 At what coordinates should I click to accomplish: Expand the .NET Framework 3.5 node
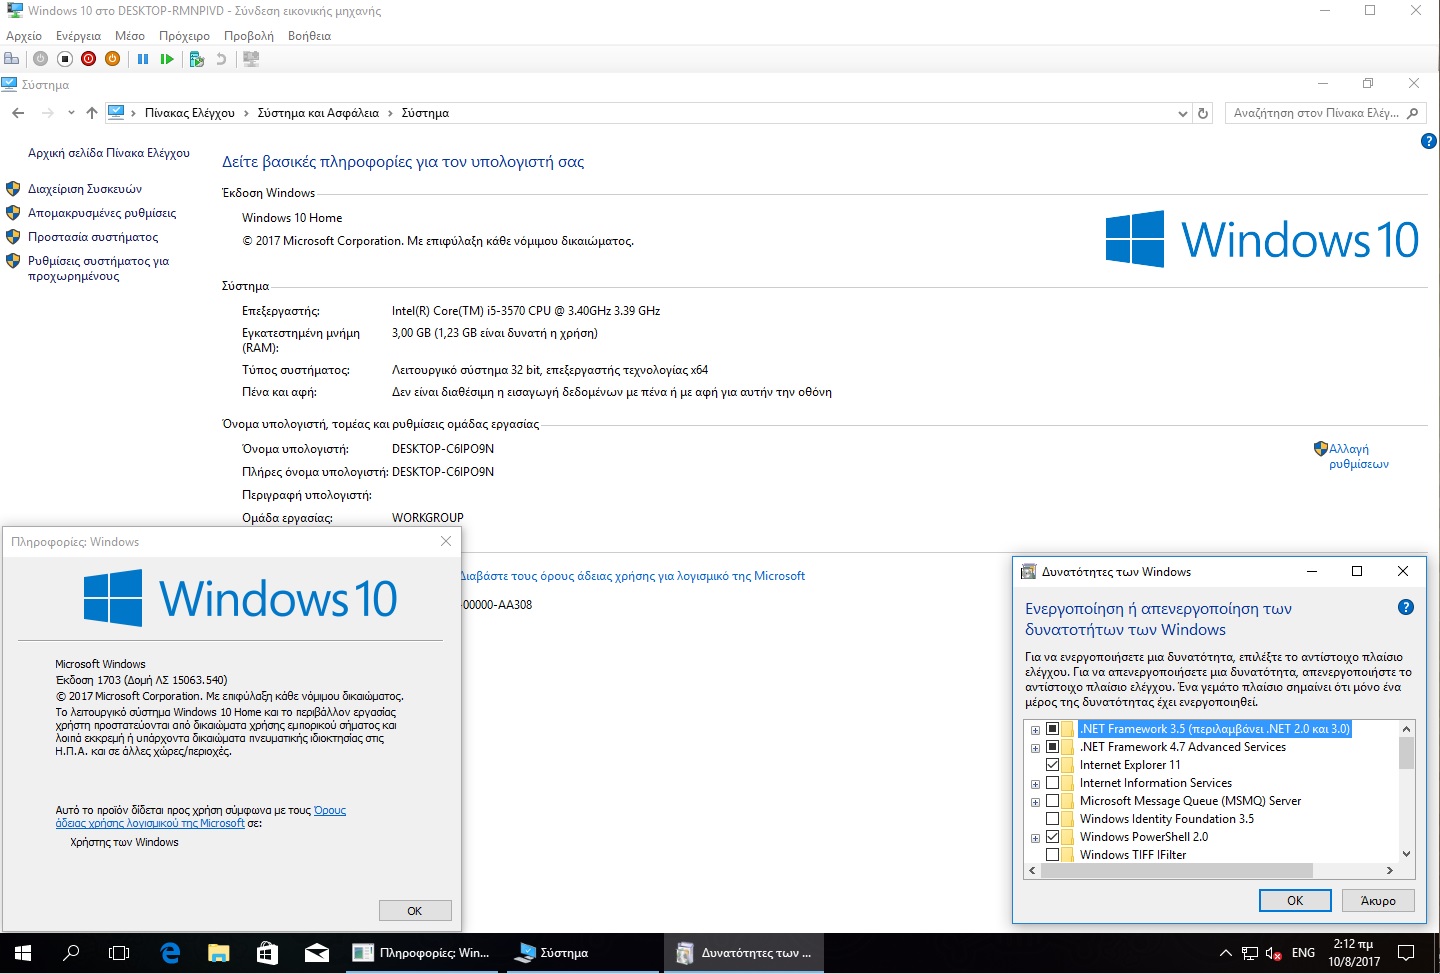pyautogui.click(x=1035, y=730)
